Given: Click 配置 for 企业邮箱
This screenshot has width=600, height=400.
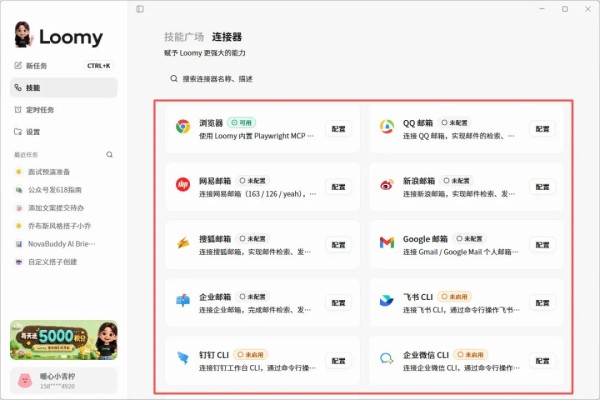Looking at the screenshot, I should 338,303.
